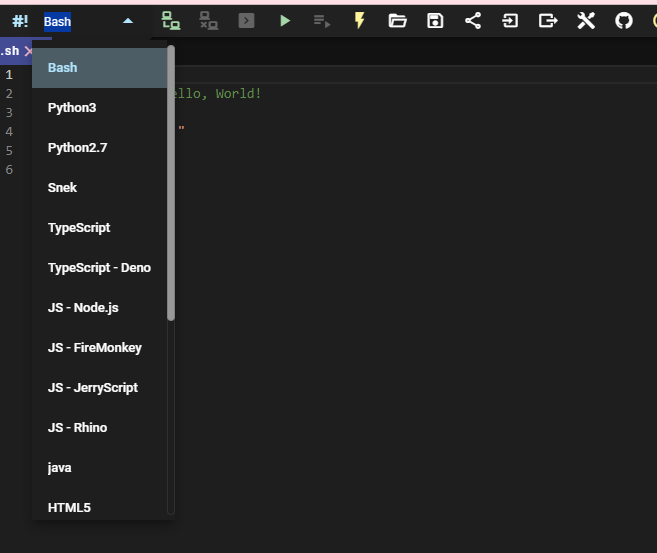This screenshot has width=657, height=553.
Task: Click the green connect network icon
Action: point(171,21)
